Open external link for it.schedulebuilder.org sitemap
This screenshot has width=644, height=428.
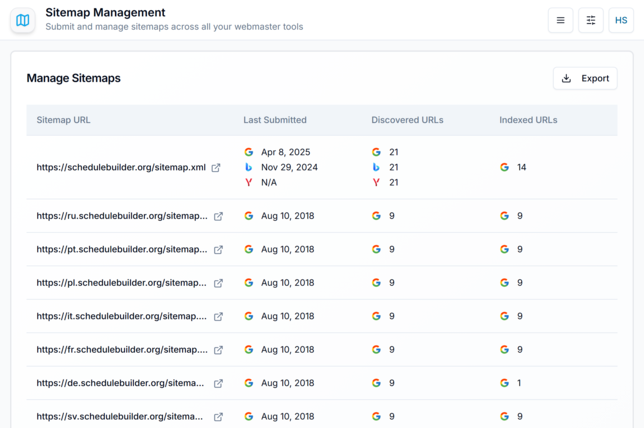218,316
